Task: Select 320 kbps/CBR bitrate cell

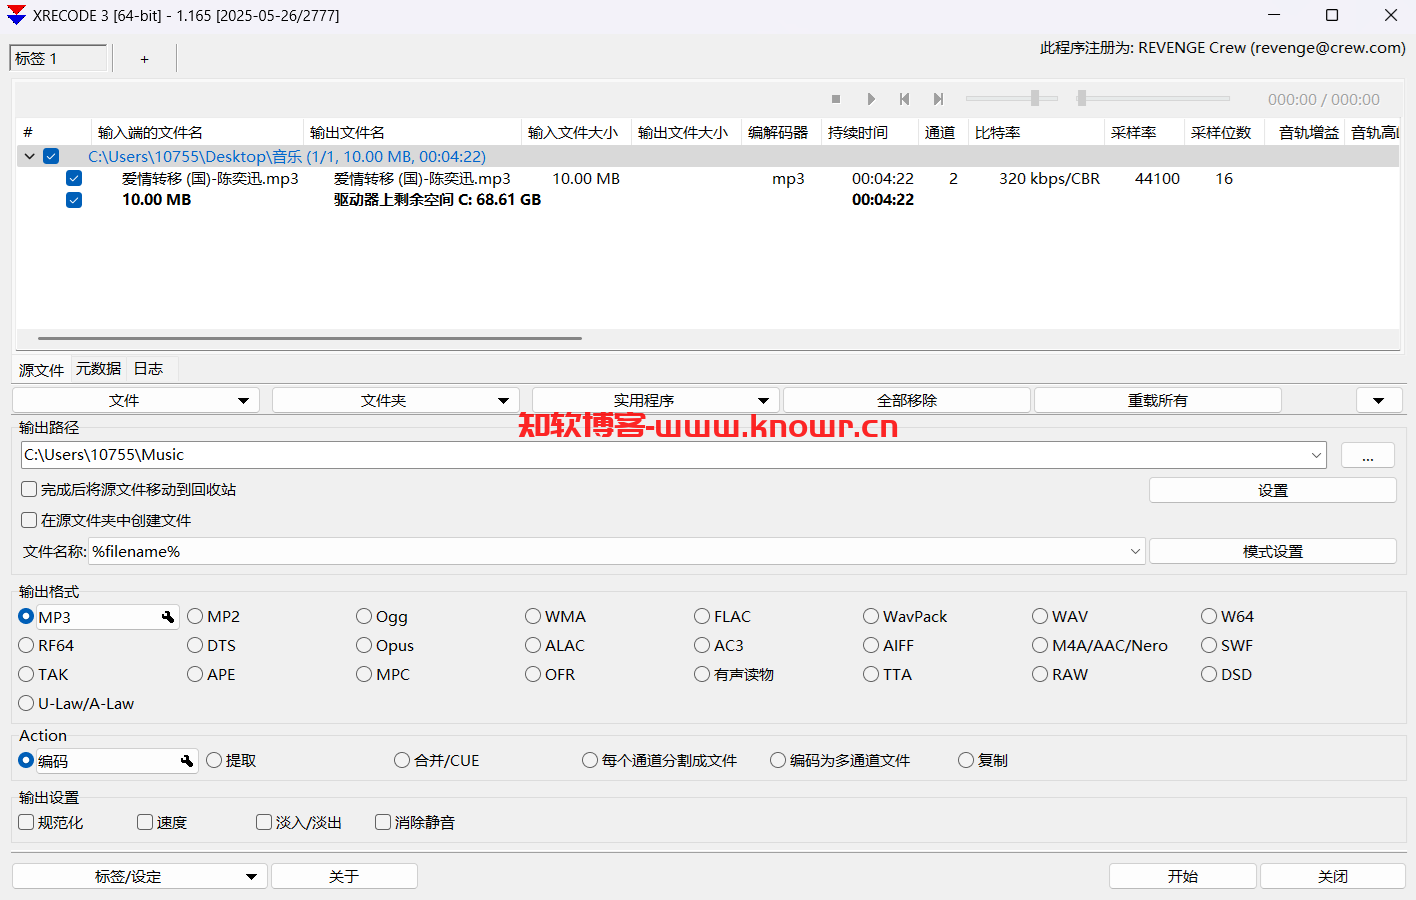Action: [x=1049, y=178]
